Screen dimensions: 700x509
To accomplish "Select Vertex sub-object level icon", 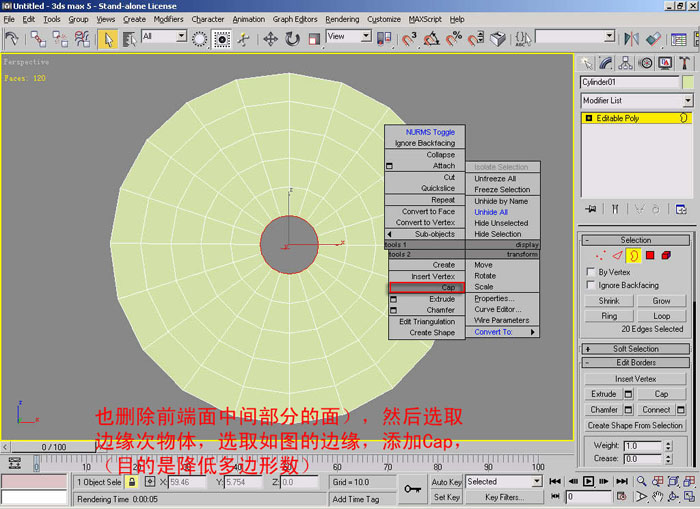I will (x=600, y=255).
